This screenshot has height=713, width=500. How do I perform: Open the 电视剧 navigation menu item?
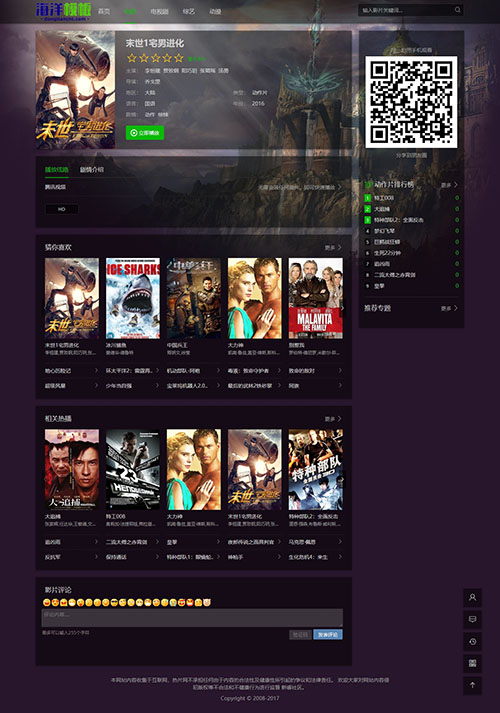159,11
